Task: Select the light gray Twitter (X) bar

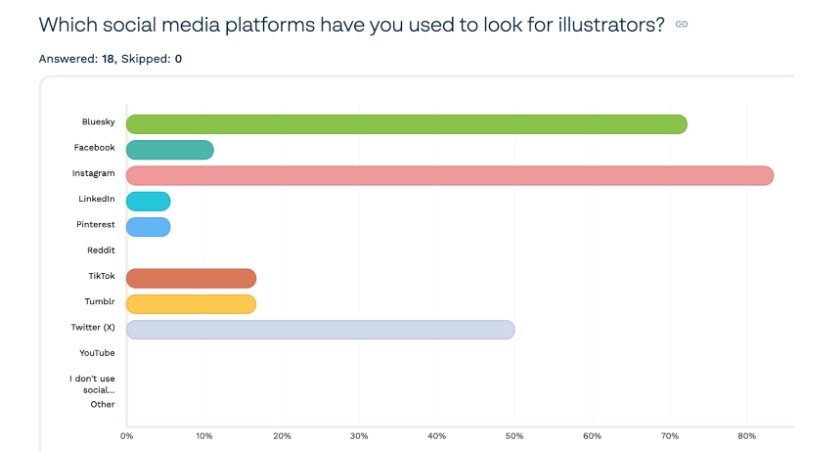Action: 320,330
